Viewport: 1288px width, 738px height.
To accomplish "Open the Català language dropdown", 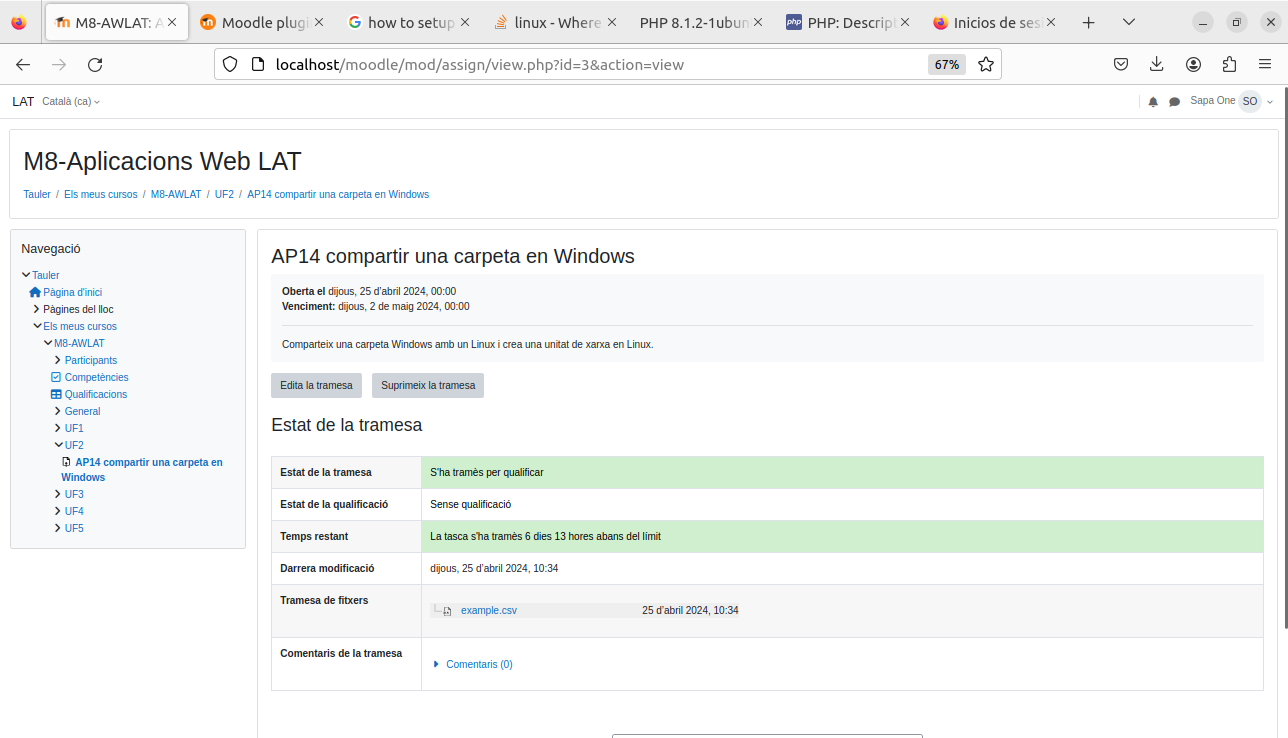I will 70,102.
